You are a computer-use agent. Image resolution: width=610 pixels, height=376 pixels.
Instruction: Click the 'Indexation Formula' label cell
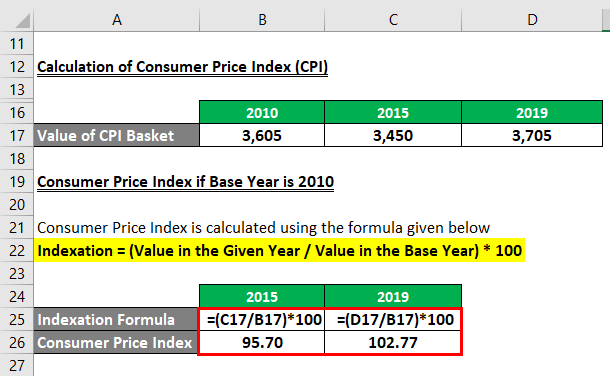click(x=116, y=319)
